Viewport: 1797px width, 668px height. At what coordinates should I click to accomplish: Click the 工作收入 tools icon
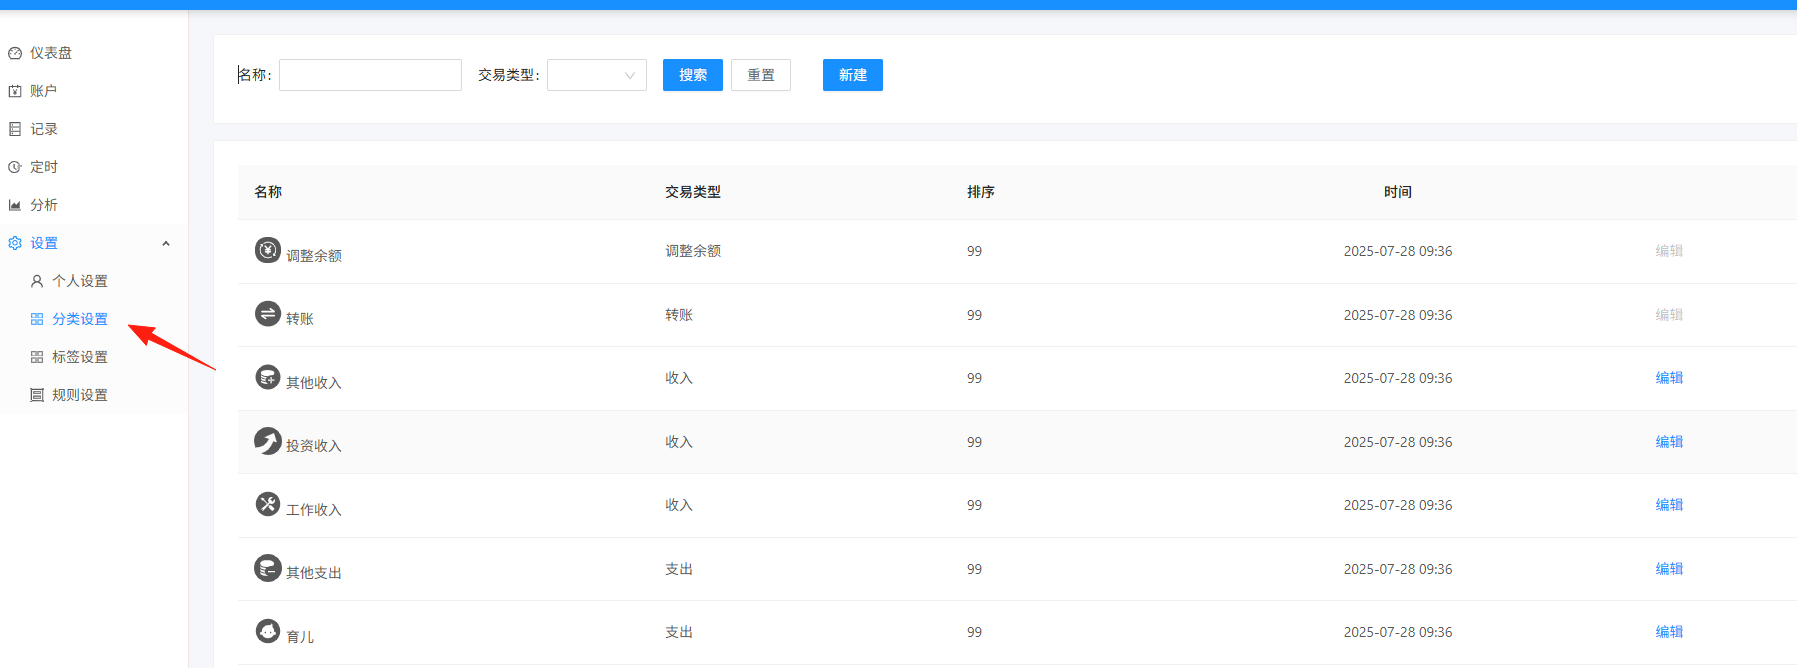267,505
